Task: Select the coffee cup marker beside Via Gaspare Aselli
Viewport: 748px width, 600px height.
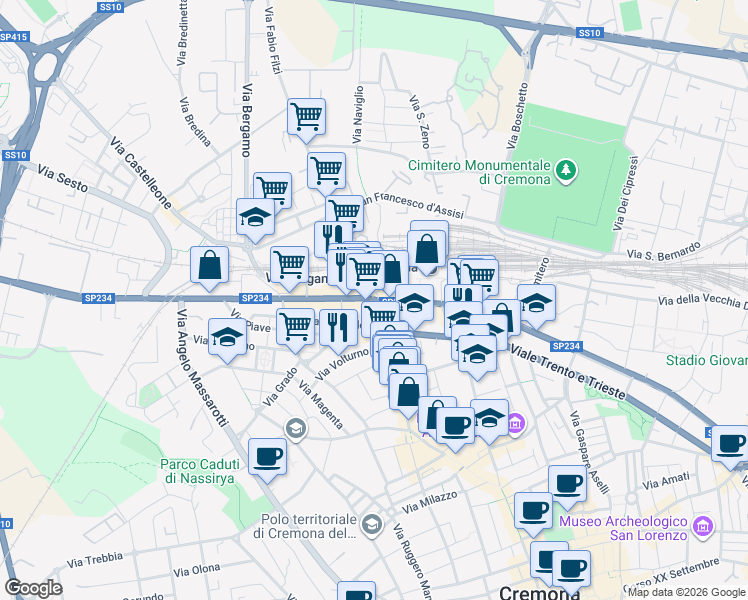Action: tap(567, 485)
